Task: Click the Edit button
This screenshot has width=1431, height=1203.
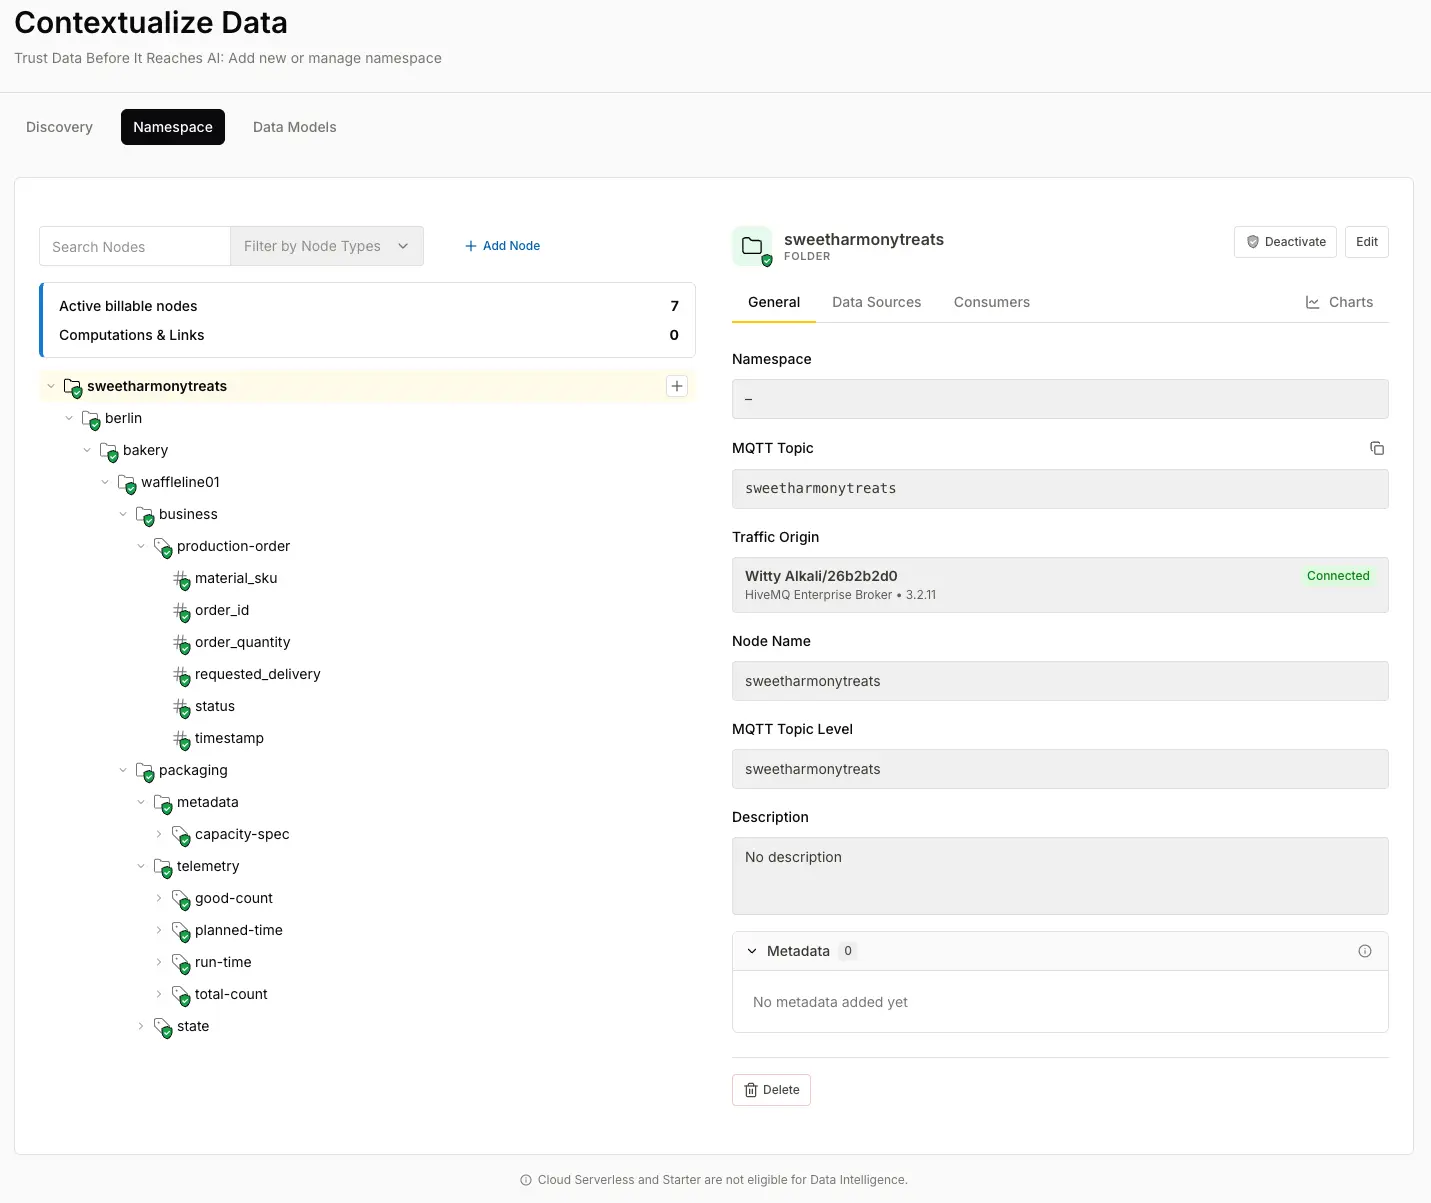Action: pos(1367,242)
